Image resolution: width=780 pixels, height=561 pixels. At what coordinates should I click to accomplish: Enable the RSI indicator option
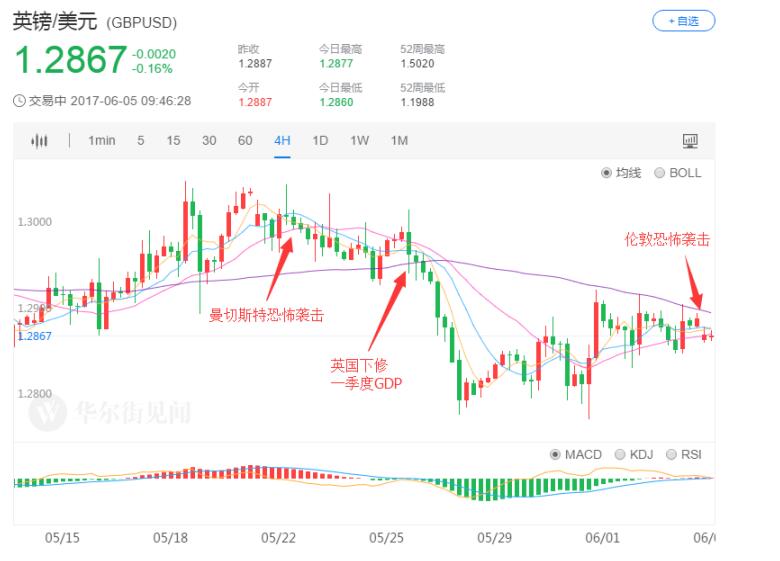(x=670, y=455)
